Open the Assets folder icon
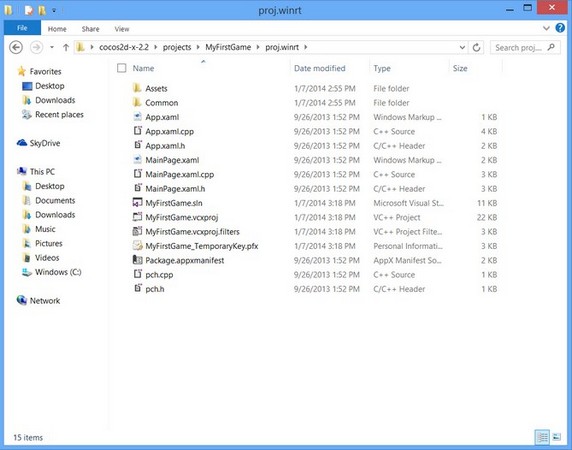 (x=137, y=88)
